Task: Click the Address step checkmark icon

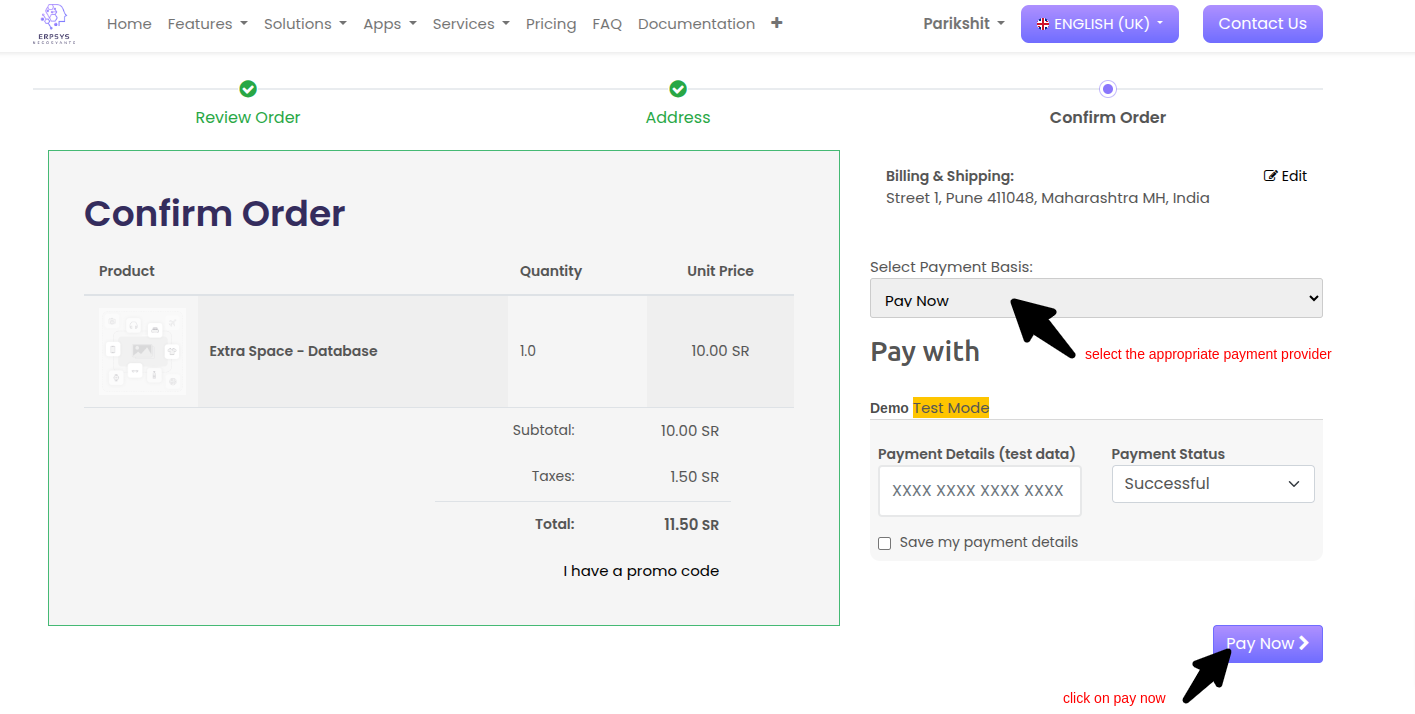Action: coord(678,89)
